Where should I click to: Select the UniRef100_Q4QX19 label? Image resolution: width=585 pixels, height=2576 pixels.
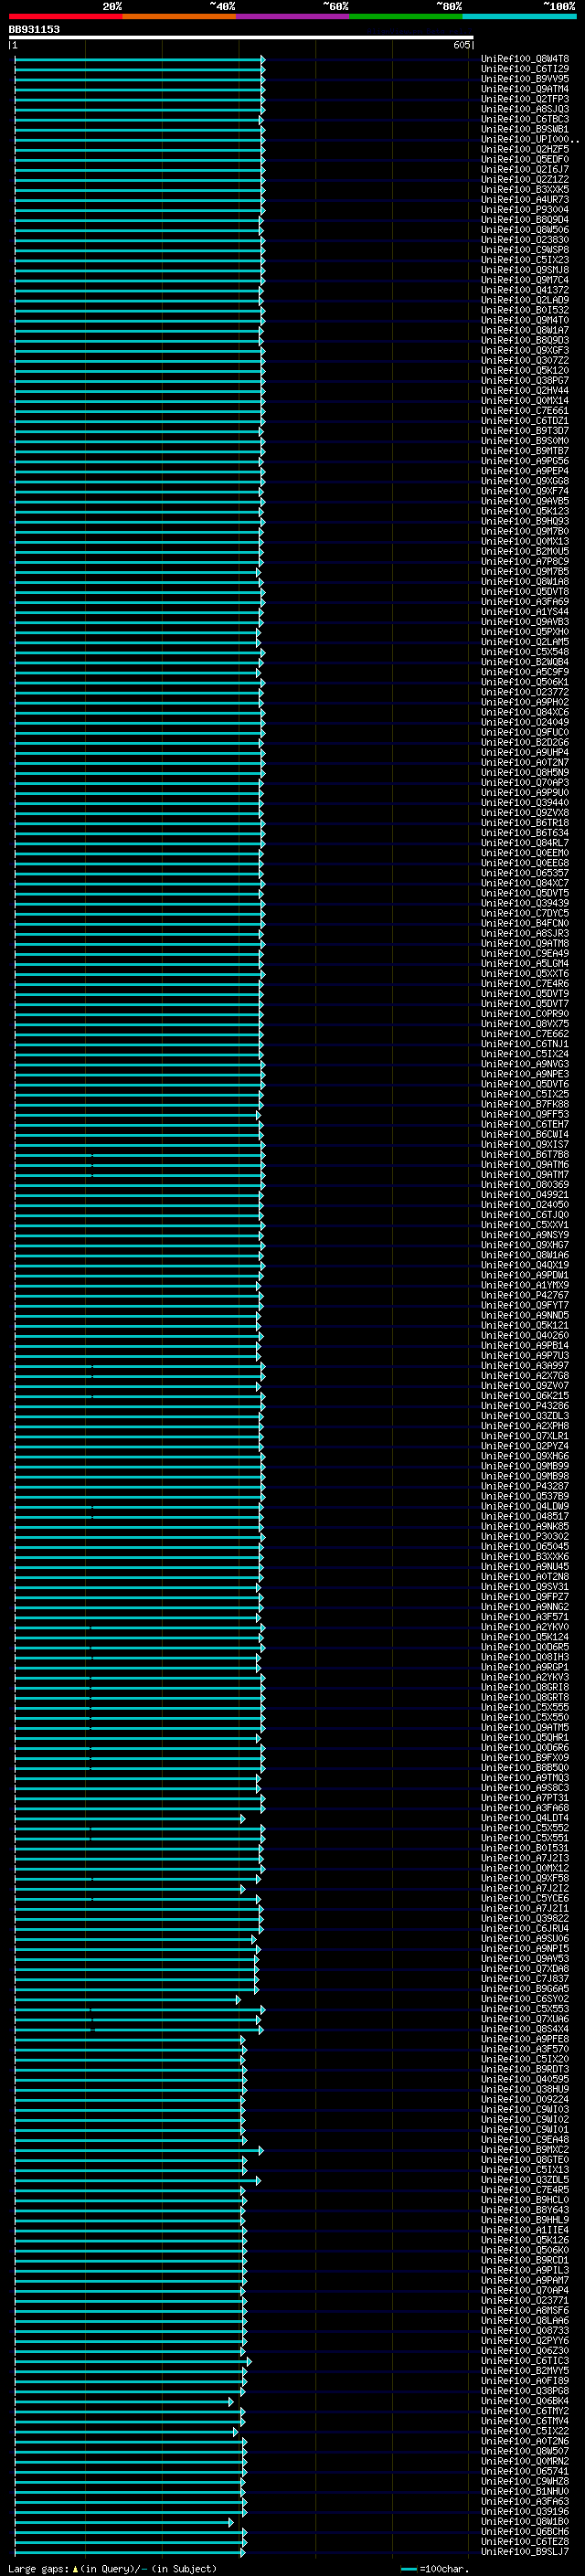coord(524,1265)
